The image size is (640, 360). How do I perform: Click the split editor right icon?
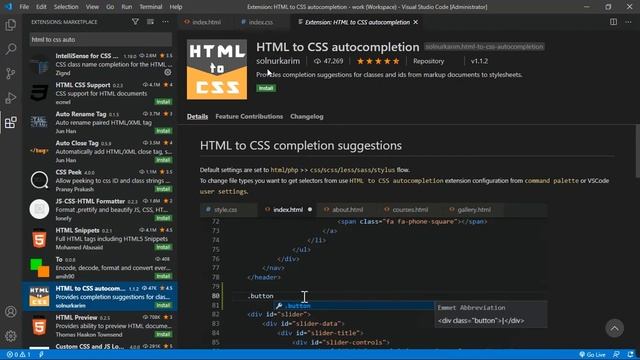(x=613, y=22)
